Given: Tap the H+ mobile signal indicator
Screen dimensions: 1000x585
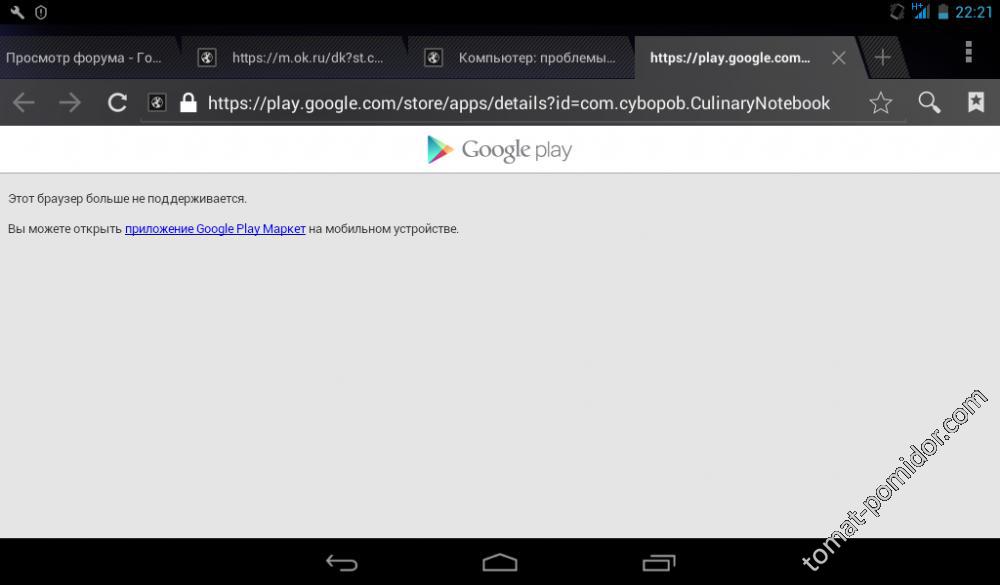Looking at the screenshot, I should [921, 11].
